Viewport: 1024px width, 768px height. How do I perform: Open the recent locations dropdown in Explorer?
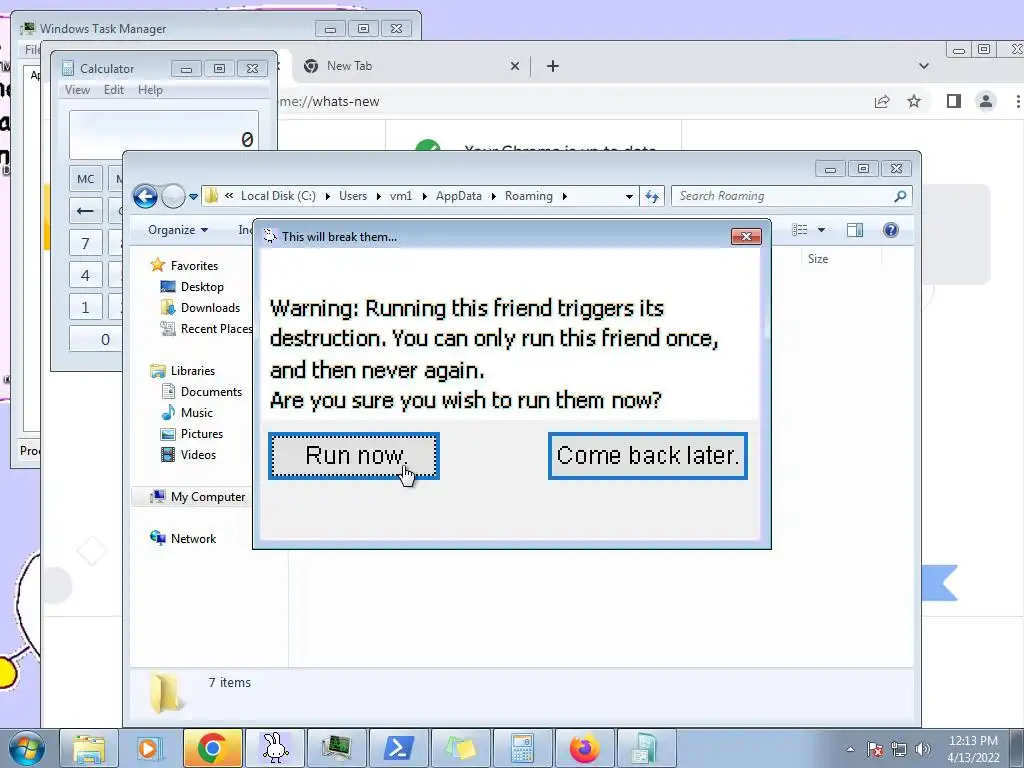click(x=193, y=196)
